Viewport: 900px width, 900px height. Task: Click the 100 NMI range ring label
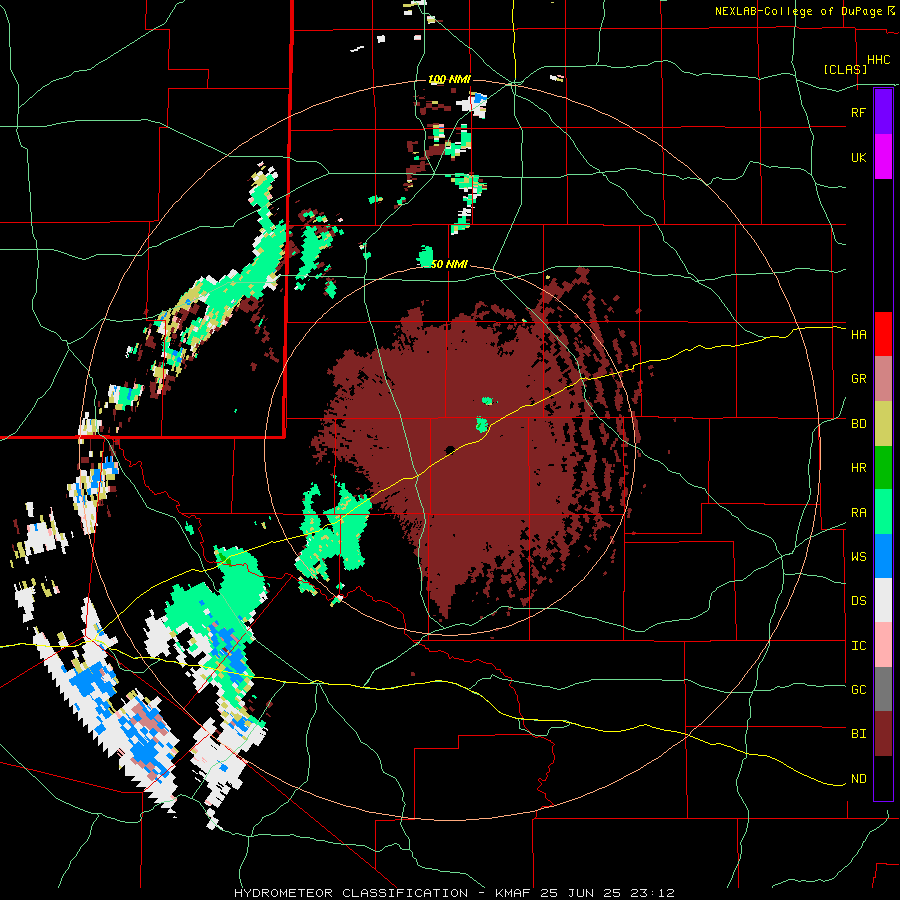tap(449, 79)
